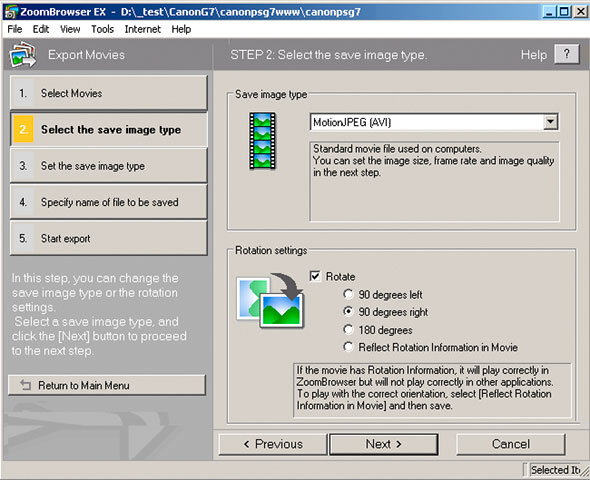This screenshot has height=480, width=590.
Task: Click the Help text label in header
Action: pyautogui.click(x=534, y=55)
